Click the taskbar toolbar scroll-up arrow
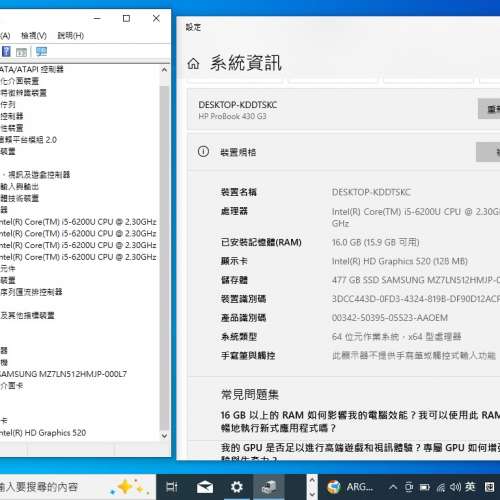 coord(312,480)
